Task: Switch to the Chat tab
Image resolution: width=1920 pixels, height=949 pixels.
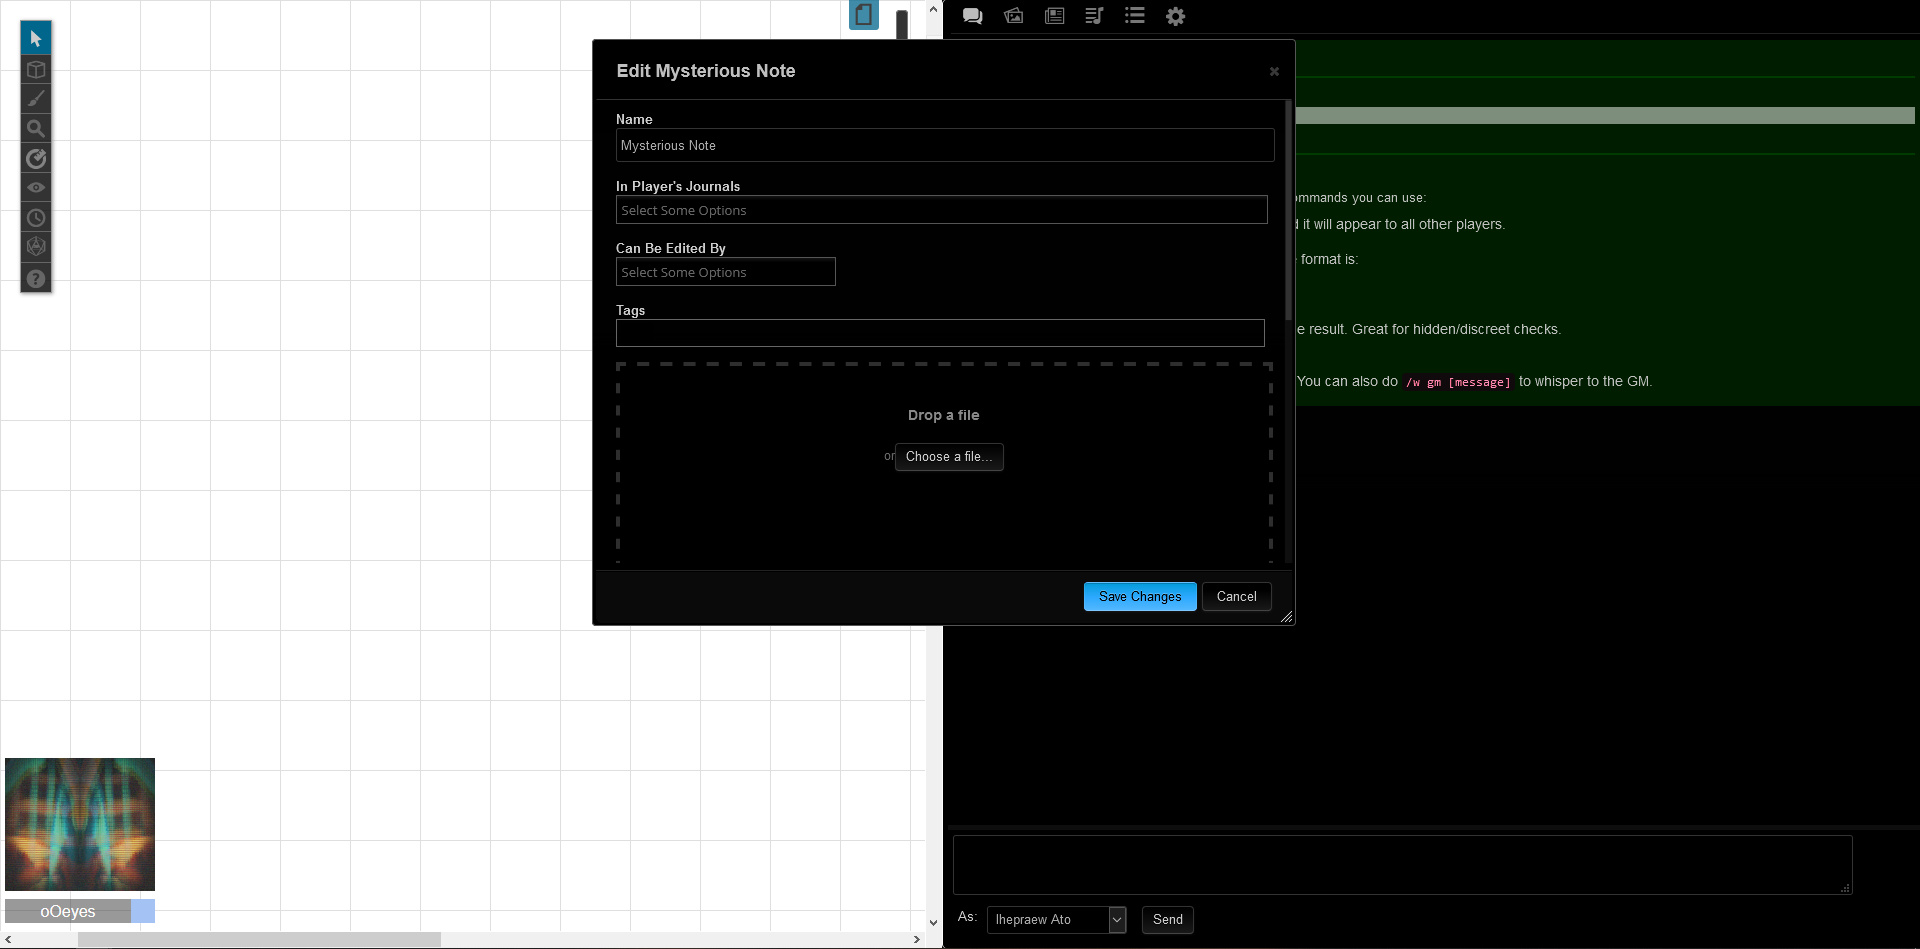Action: (972, 16)
